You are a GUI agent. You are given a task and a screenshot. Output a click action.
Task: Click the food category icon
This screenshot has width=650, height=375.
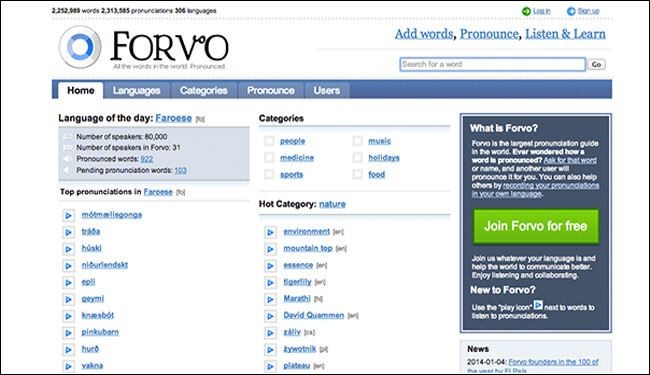tap(357, 174)
